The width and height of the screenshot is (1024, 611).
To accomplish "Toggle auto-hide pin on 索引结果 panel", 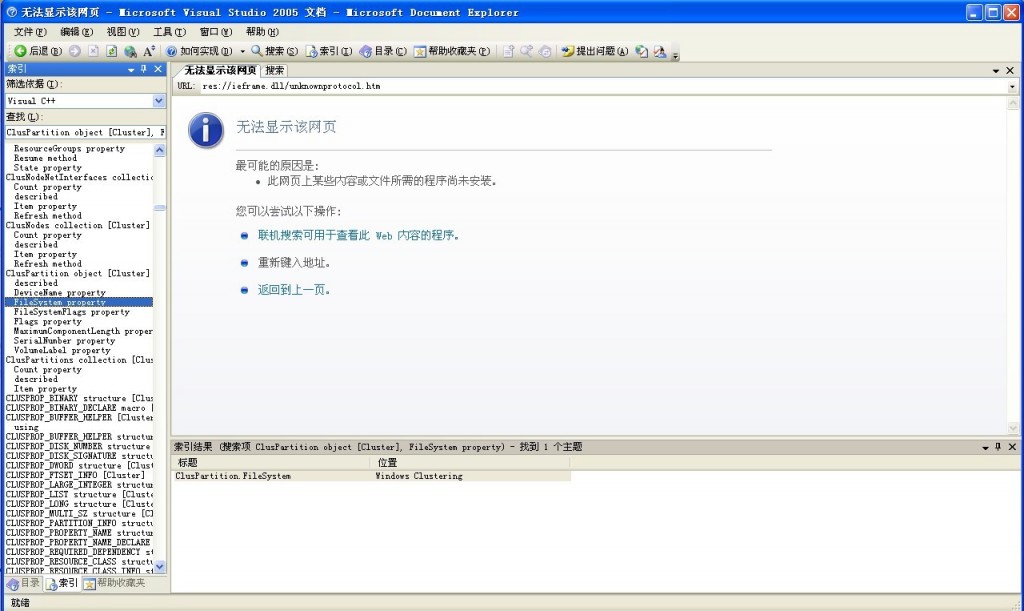I will [x=998, y=446].
